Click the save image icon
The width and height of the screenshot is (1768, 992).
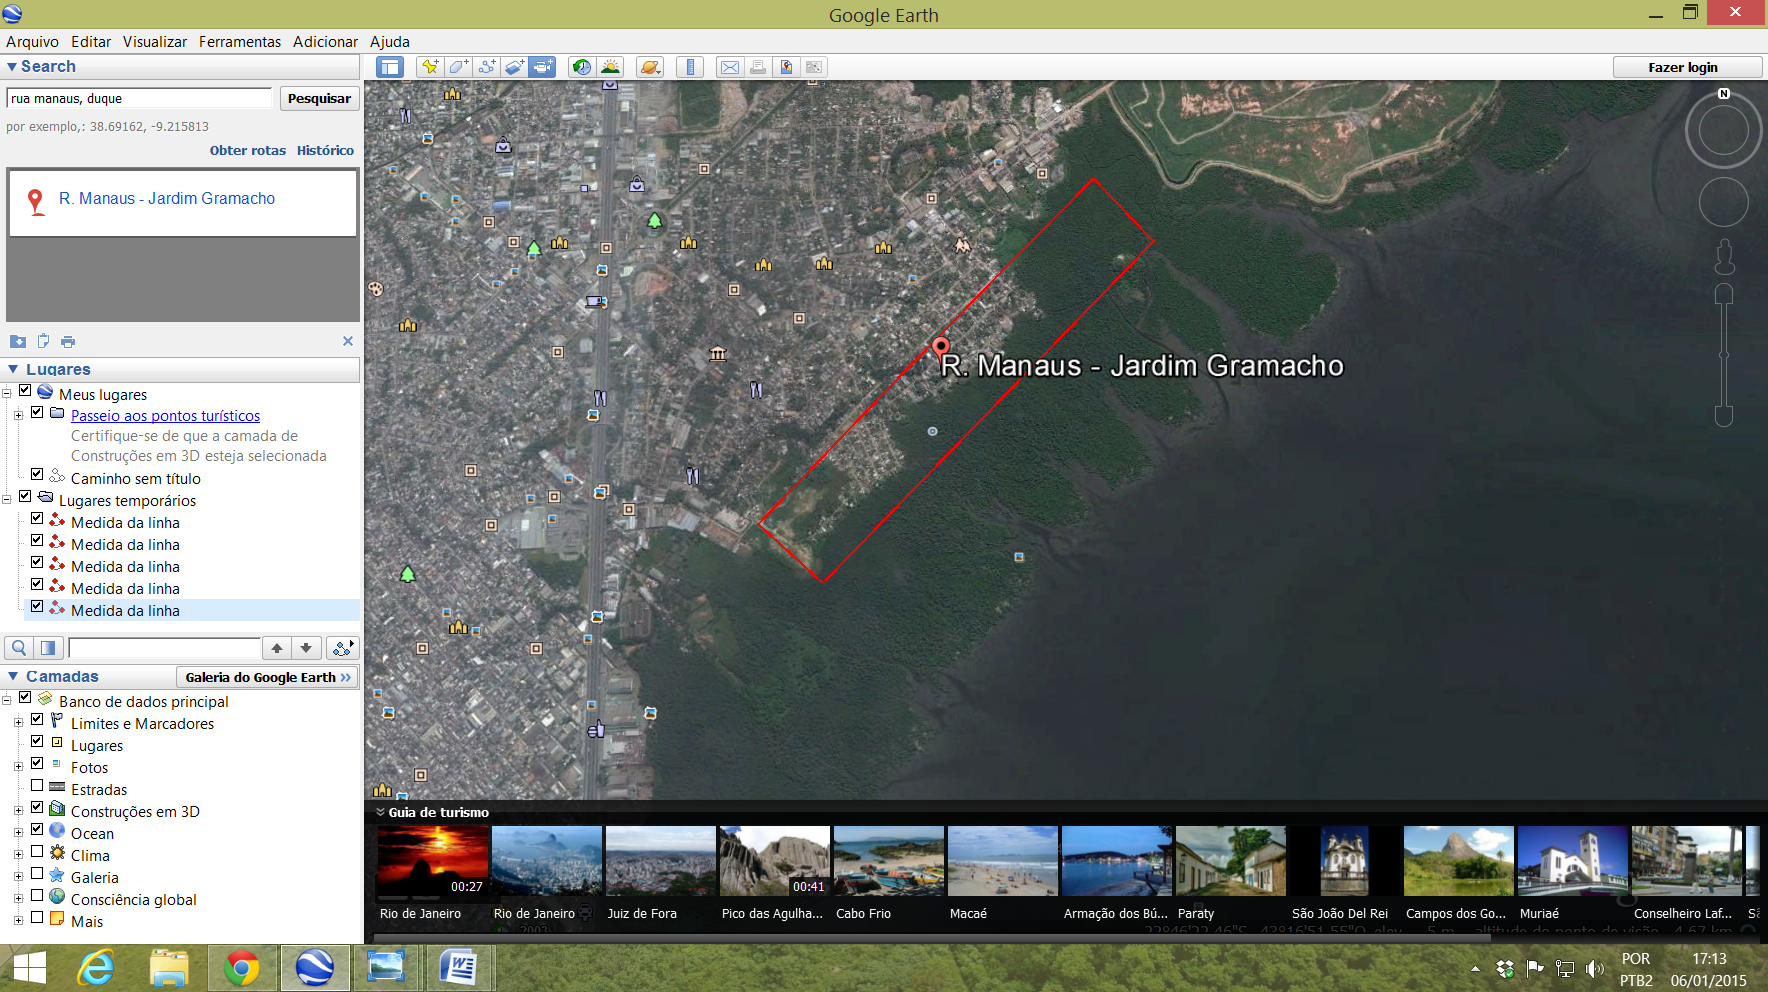click(786, 67)
